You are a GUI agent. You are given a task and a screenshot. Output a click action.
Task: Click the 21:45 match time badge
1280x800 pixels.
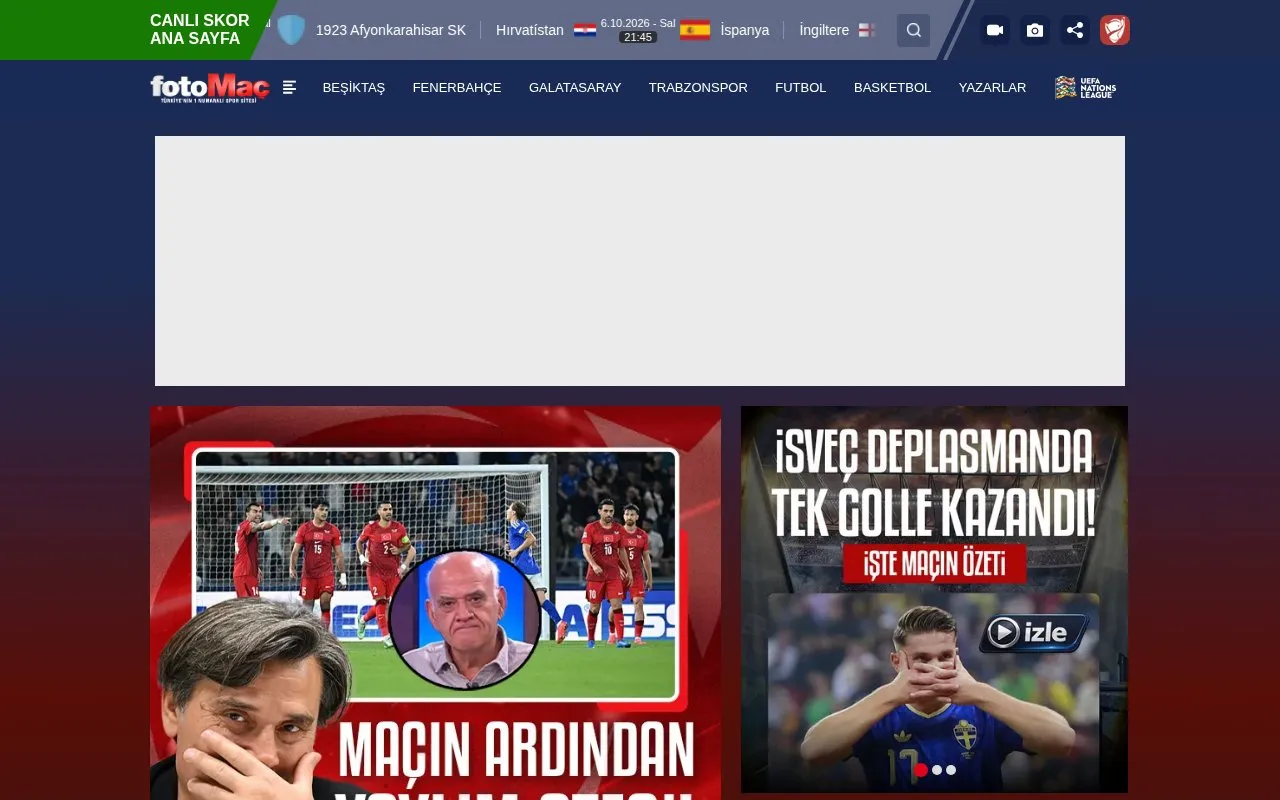click(638, 37)
